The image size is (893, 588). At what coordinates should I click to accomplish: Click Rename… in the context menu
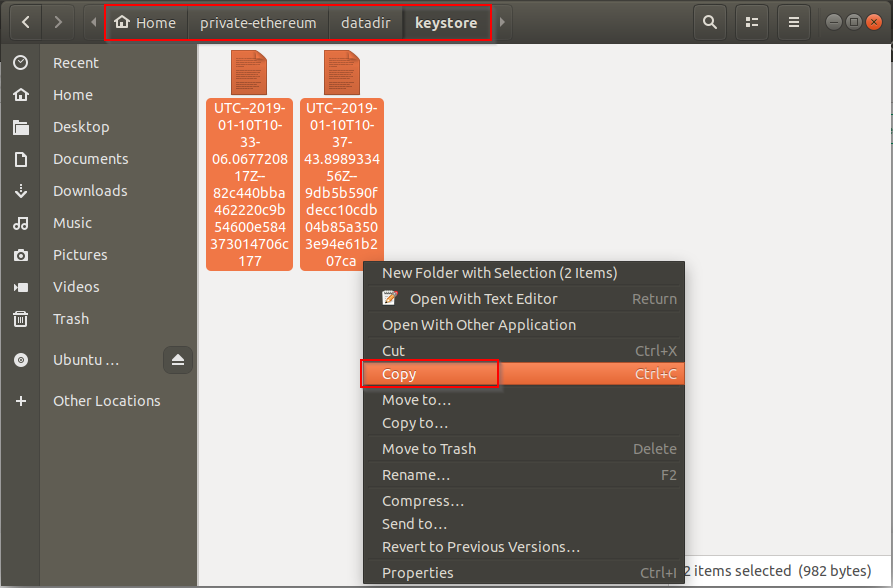point(416,475)
